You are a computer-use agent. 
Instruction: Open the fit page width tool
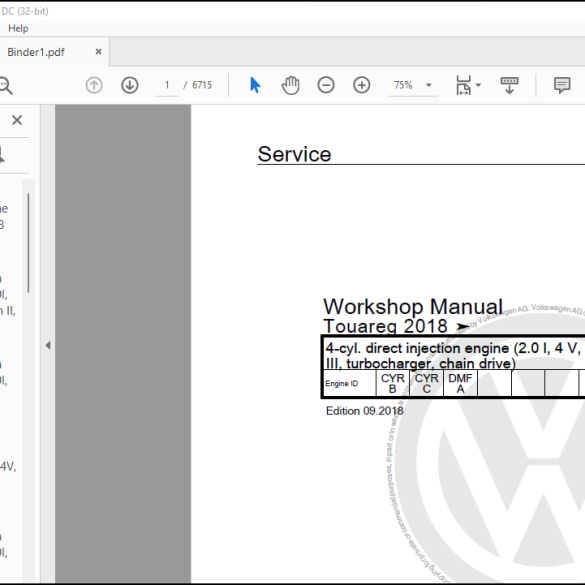click(x=463, y=85)
